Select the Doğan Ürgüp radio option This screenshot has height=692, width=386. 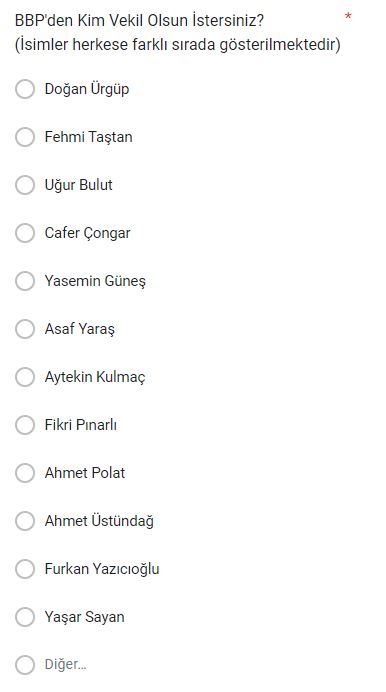coord(25,89)
